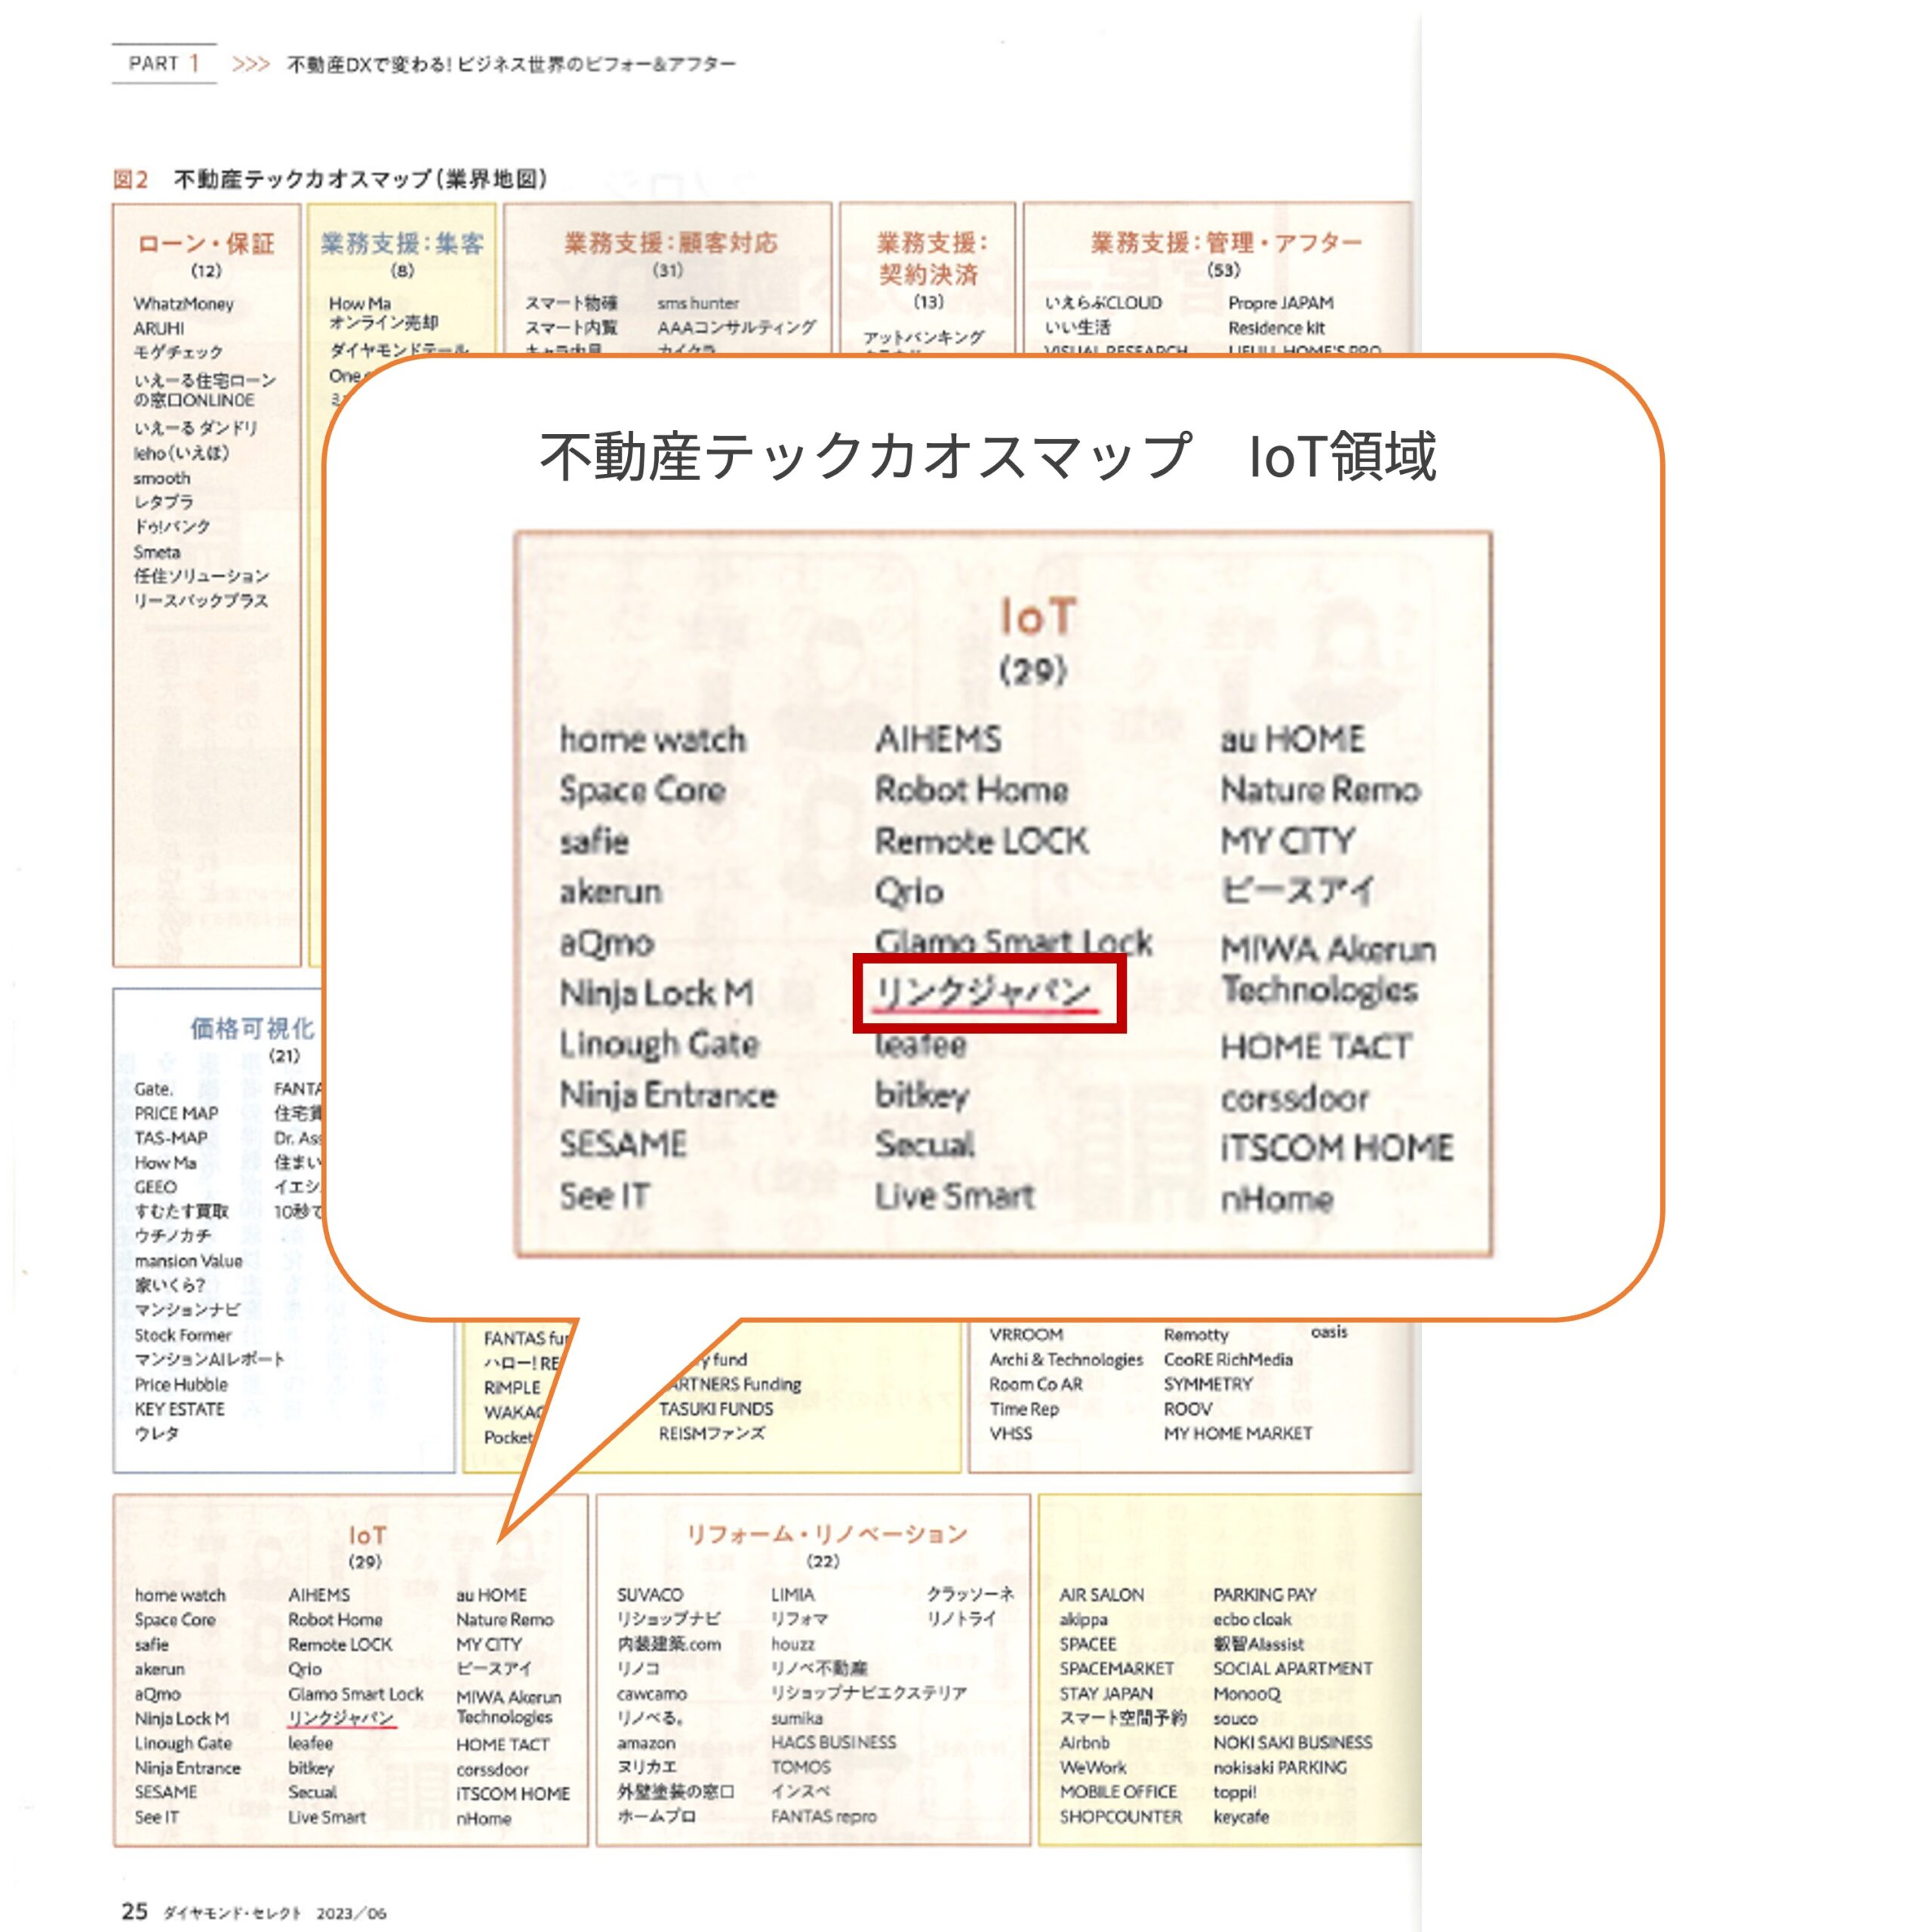The image size is (1932, 1932).
Task: Click 'LIMIA' in the reform list
Action: (x=793, y=1595)
